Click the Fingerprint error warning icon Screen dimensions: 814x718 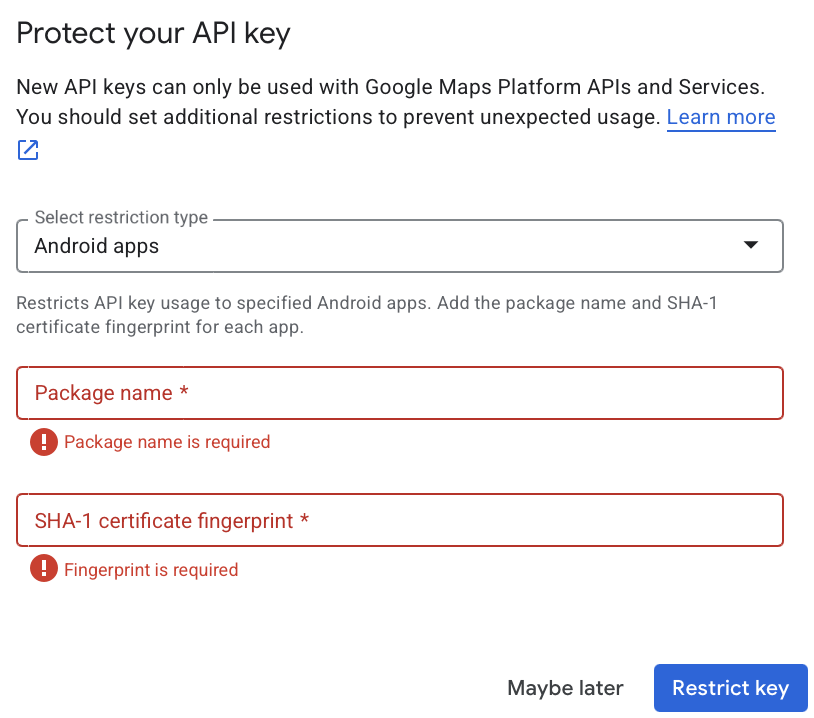[43, 570]
